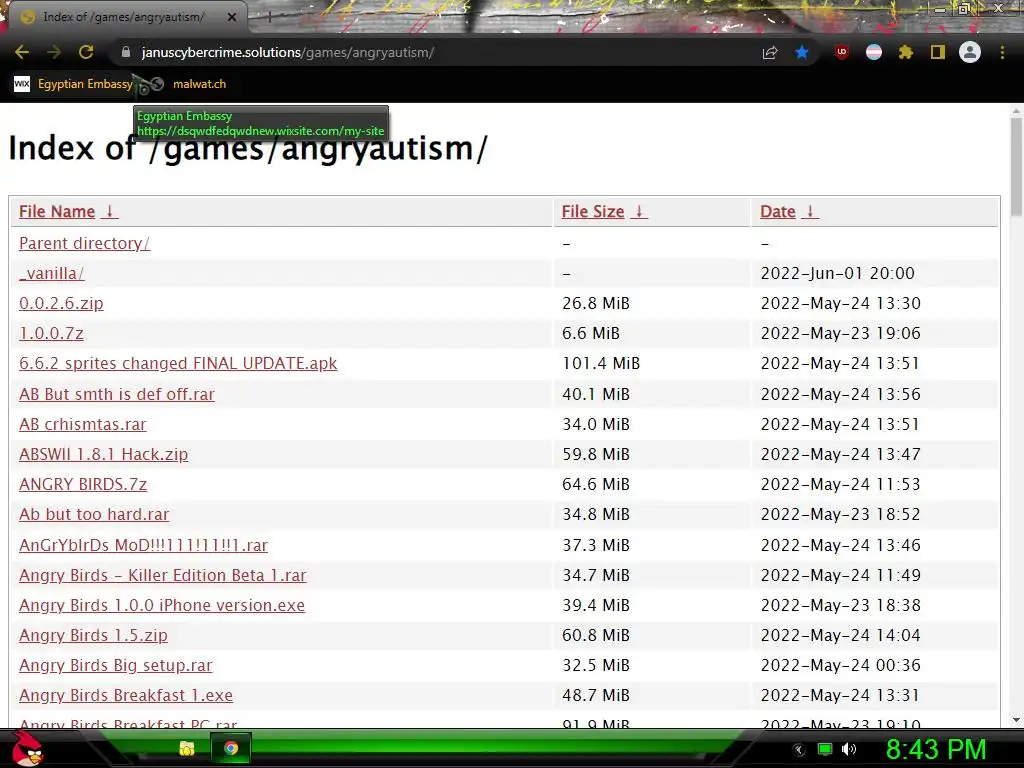Click the 26.8 MiB size value
This screenshot has height=768, width=1024.
coord(596,303)
